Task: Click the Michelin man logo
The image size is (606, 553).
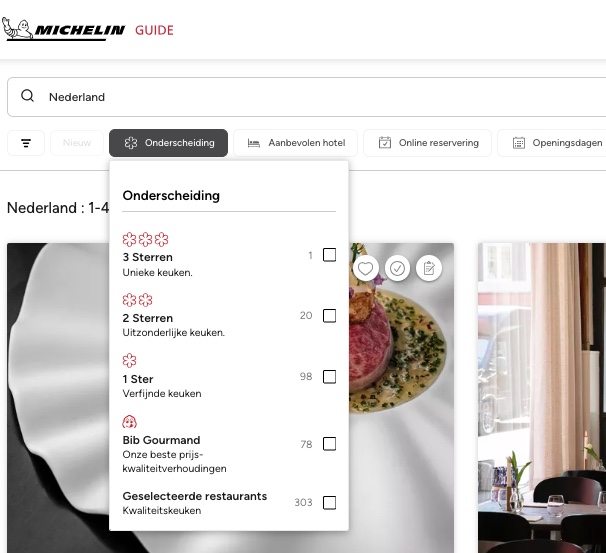Action: [x=17, y=28]
